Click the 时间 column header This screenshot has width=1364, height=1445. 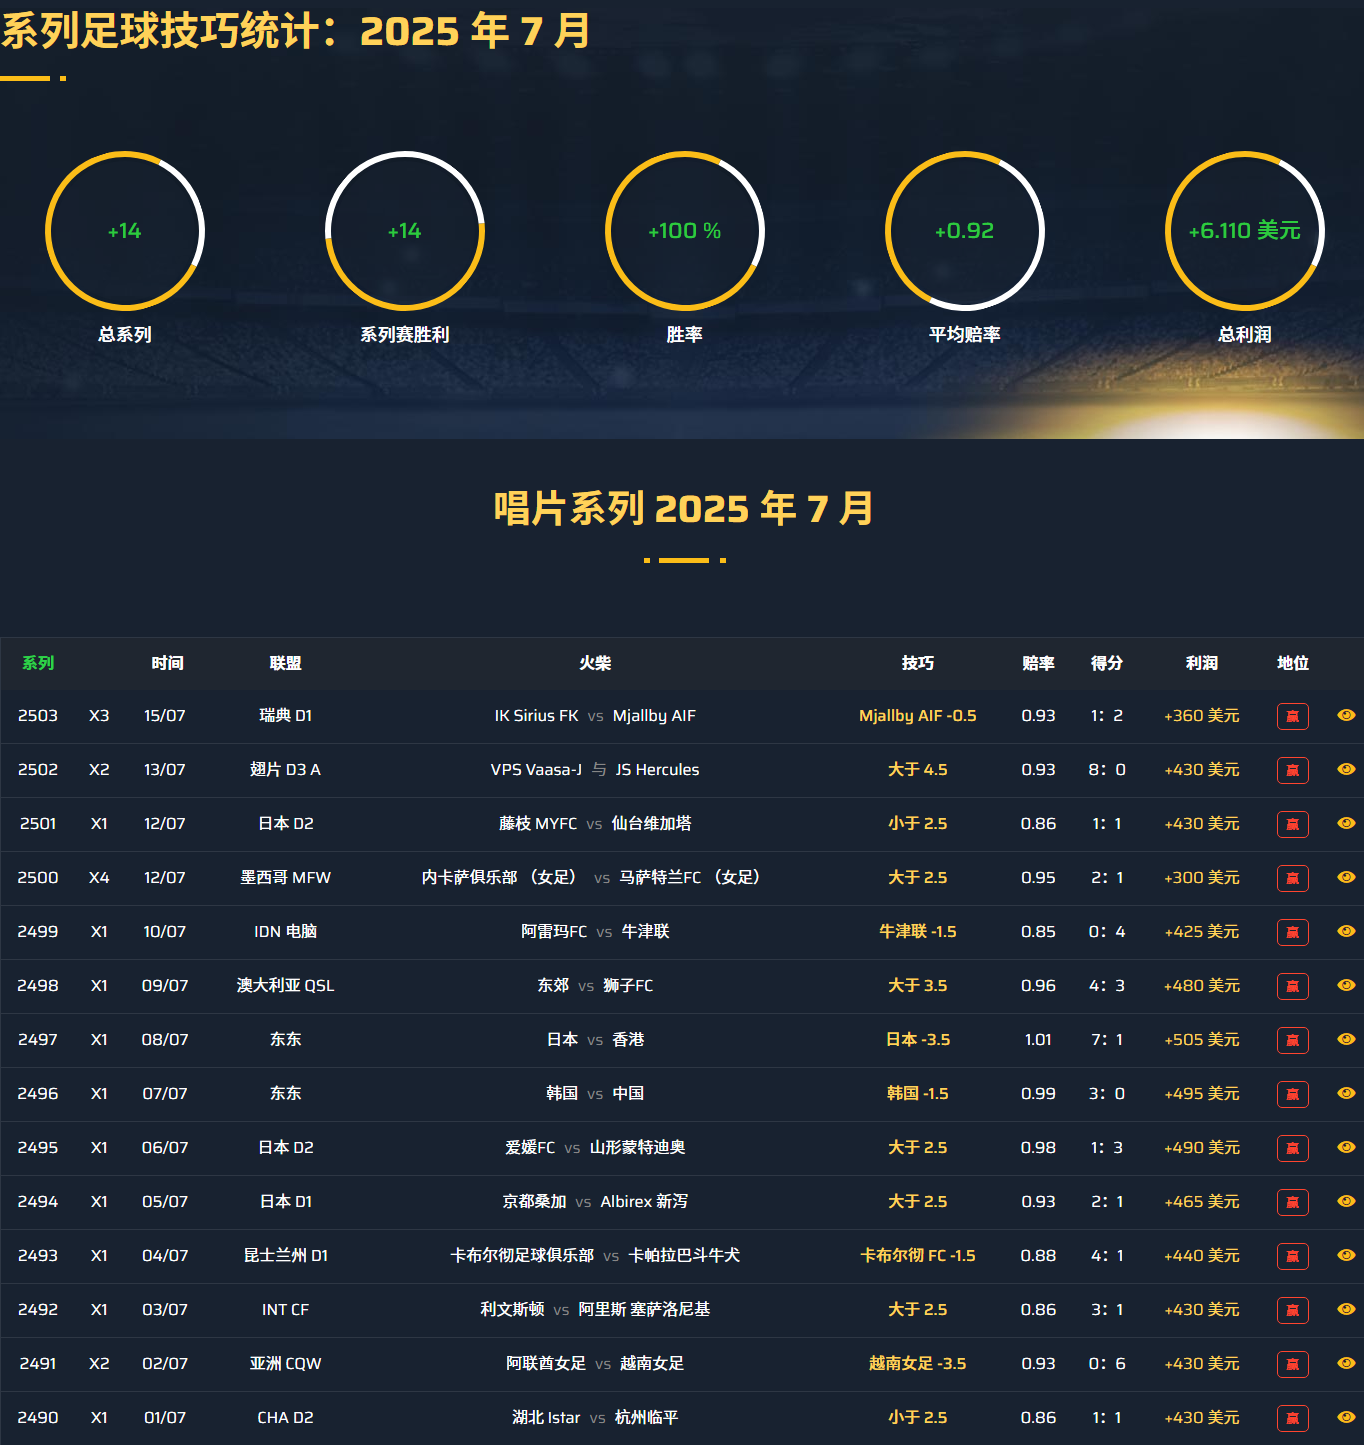pyautogui.click(x=167, y=663)
